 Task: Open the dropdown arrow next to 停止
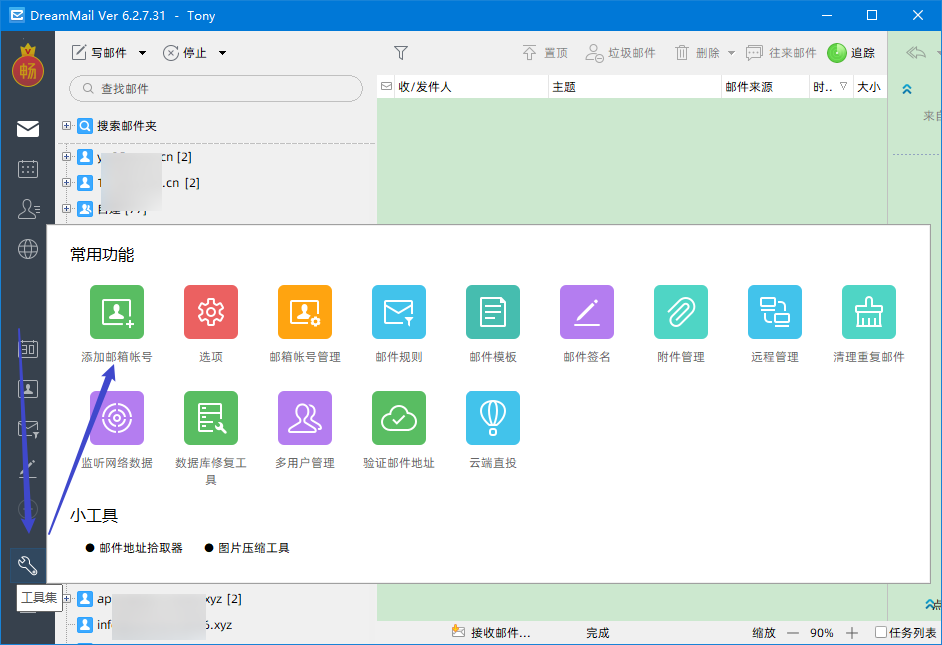(x=222, y=53)
